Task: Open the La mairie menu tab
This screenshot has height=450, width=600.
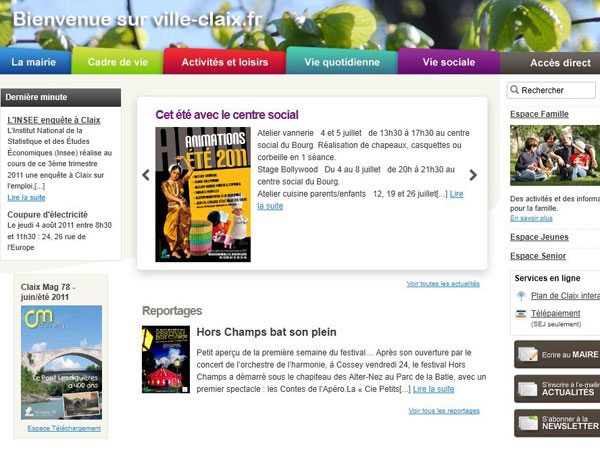Action: point(35,62)
